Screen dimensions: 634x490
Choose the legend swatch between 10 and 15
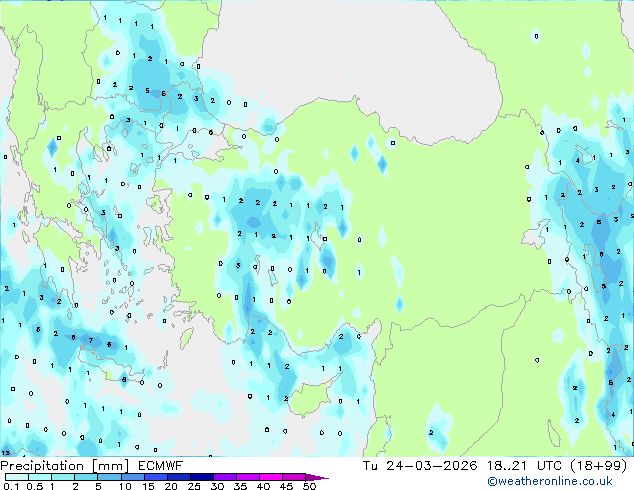(x=132, y=477)
